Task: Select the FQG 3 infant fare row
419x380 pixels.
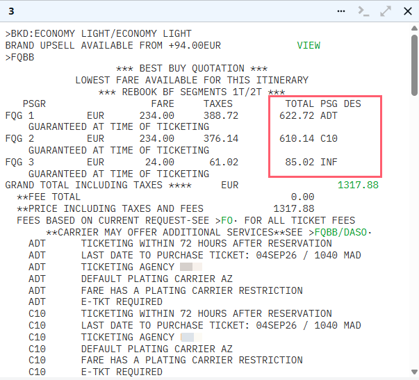Action: [171, 162]
